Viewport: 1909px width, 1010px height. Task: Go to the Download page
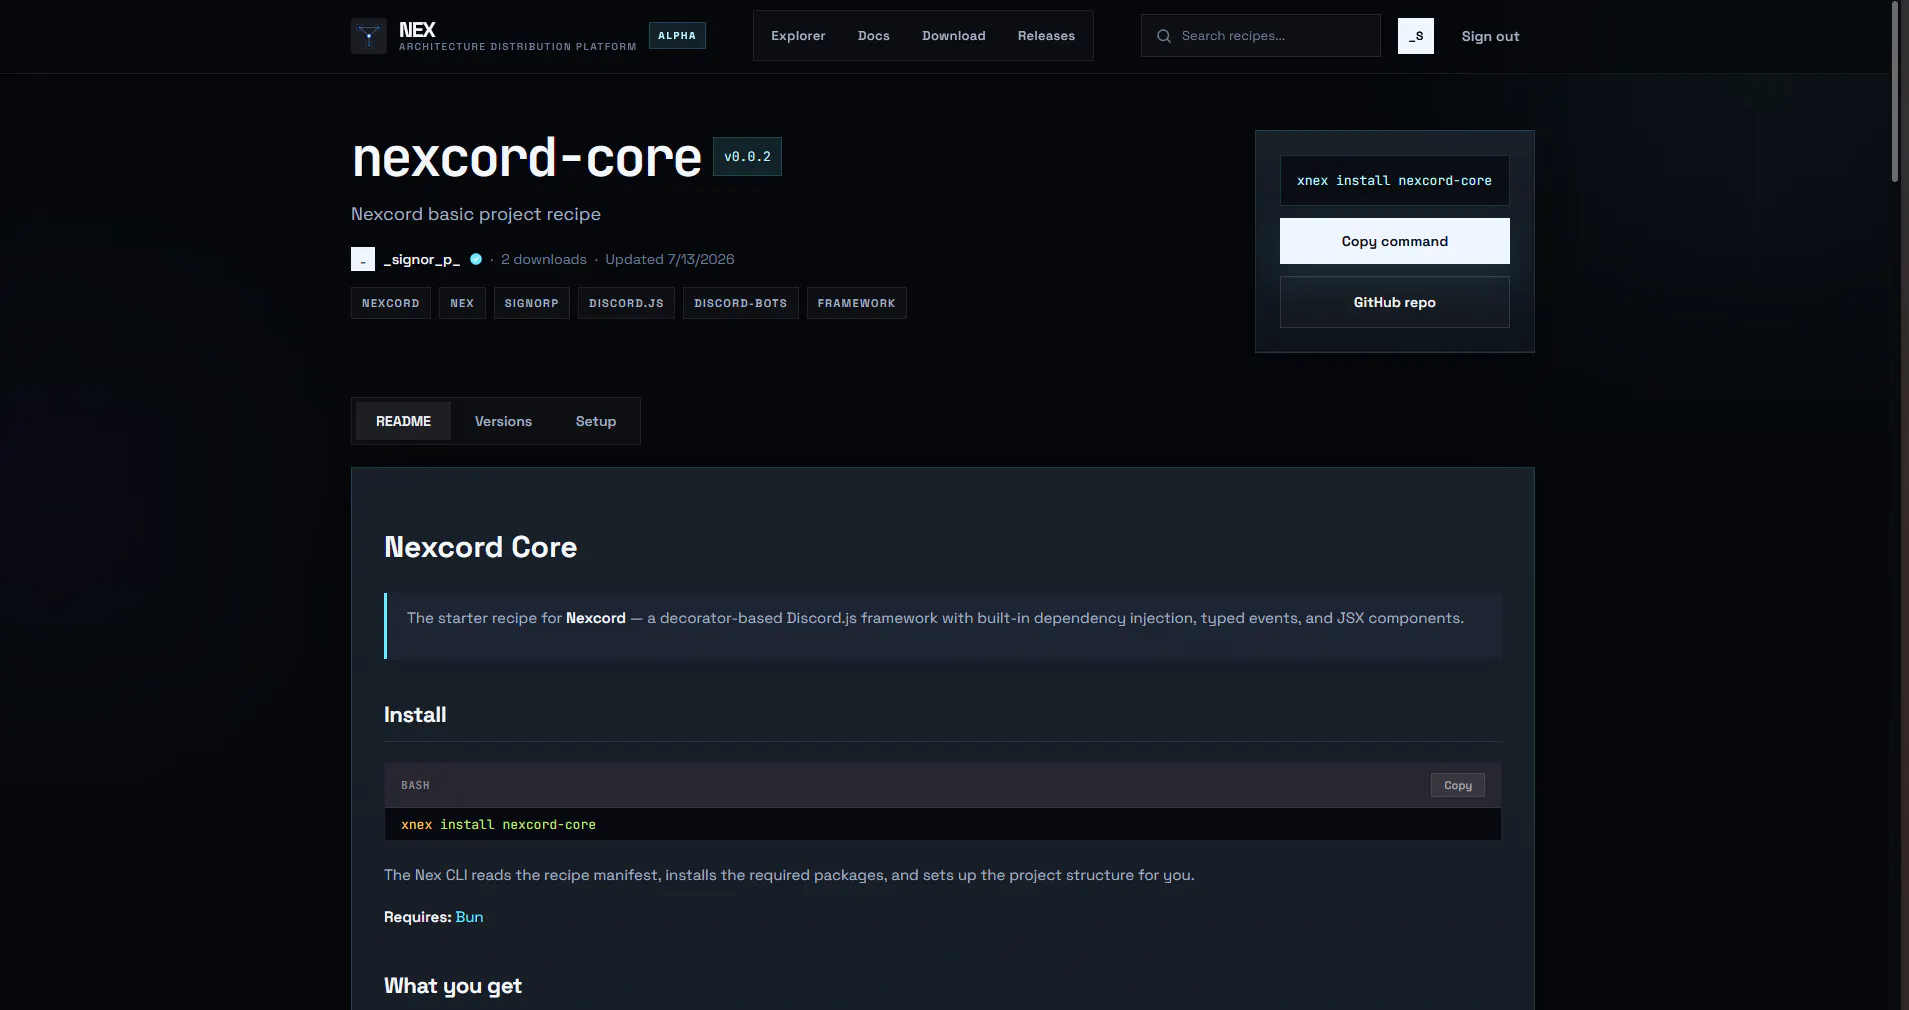pyautogui.click(x=954, y=36)
